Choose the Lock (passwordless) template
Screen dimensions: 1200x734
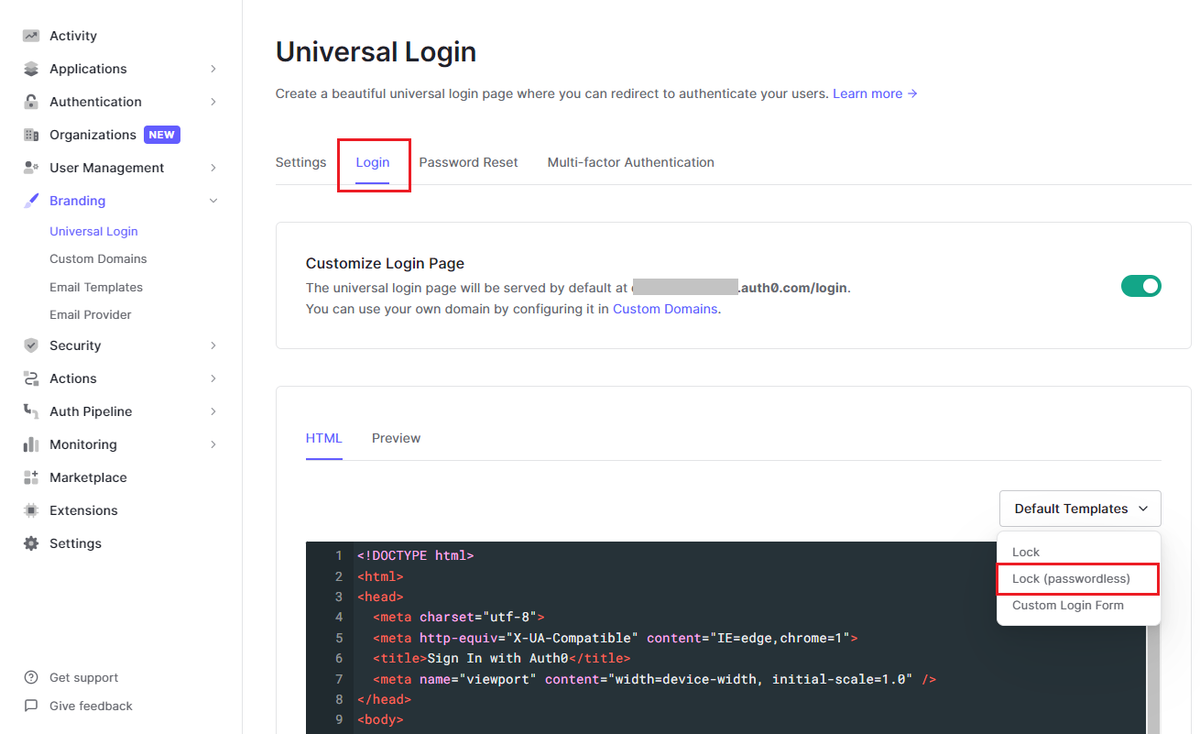pos(1071,579)
